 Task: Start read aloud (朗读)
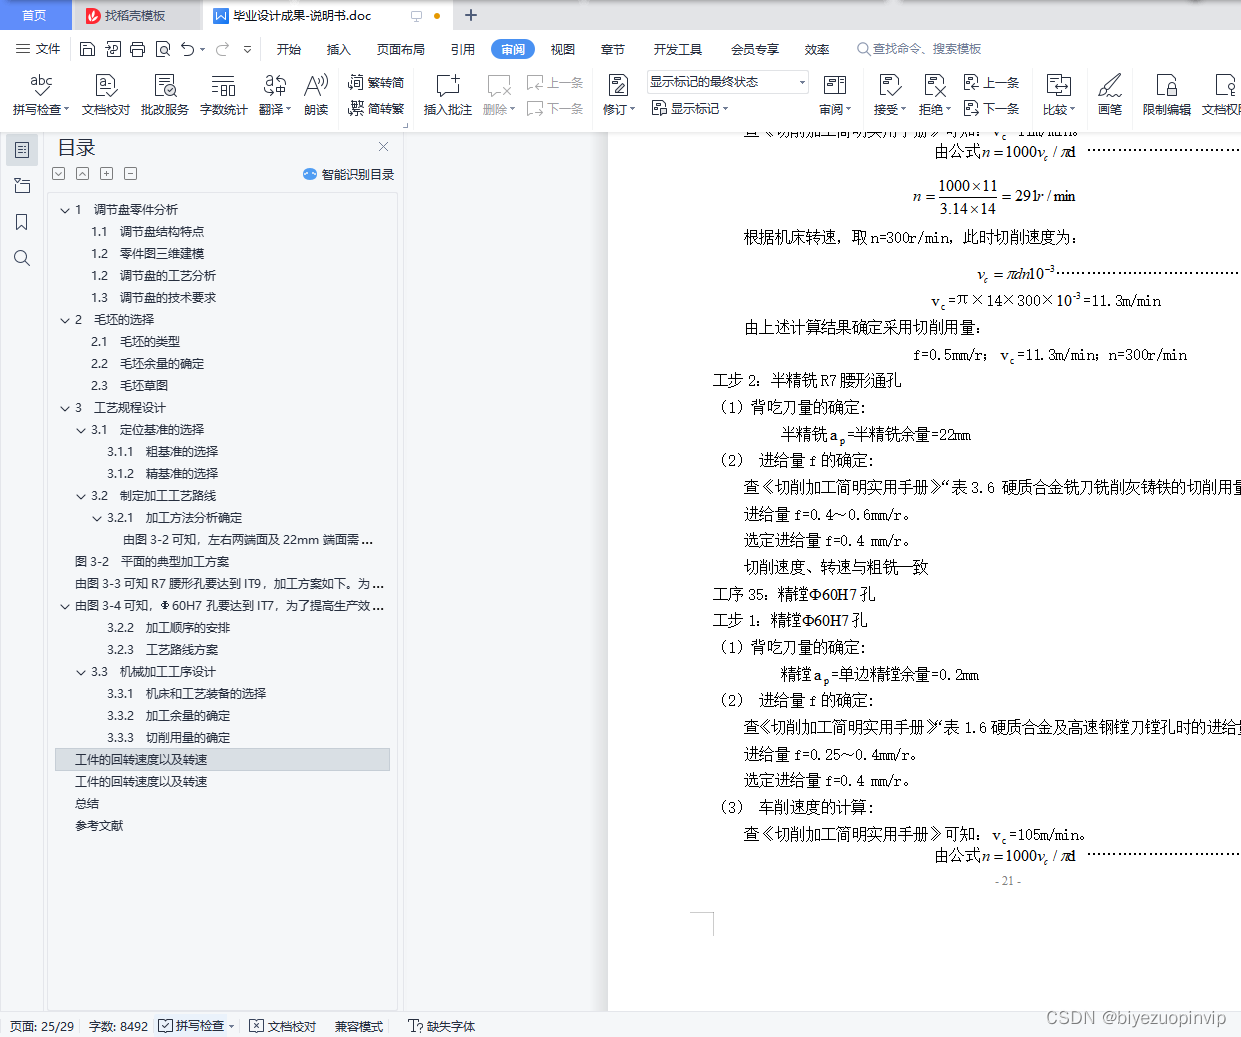(316, 95)
